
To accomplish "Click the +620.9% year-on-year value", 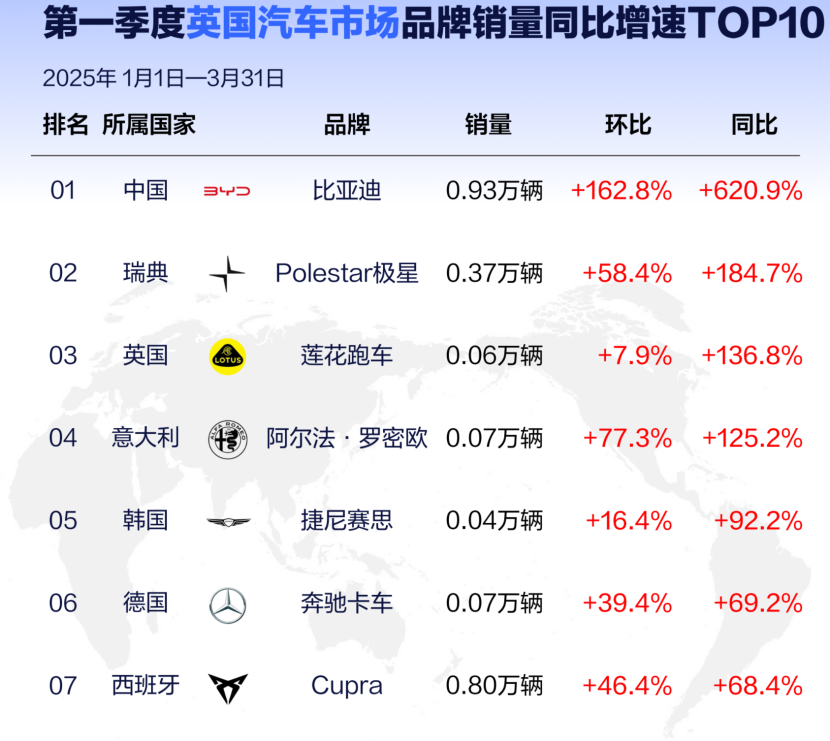I will point(751,191).
